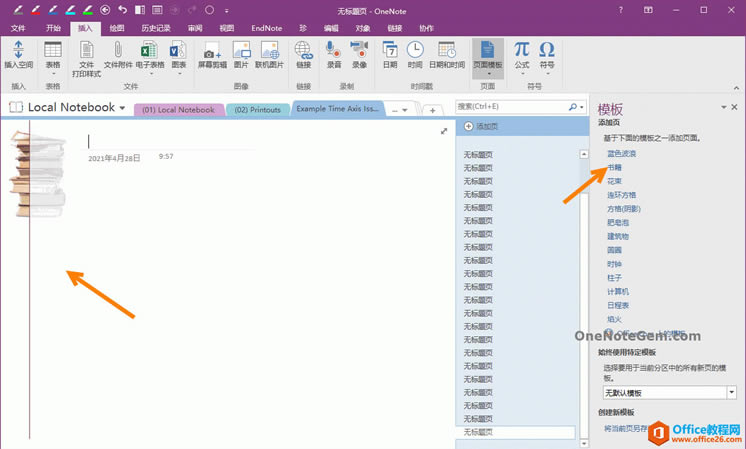746x449 pixels.
Task: Insert 时间 (Time) stamp
Action: tap(415, 55)
